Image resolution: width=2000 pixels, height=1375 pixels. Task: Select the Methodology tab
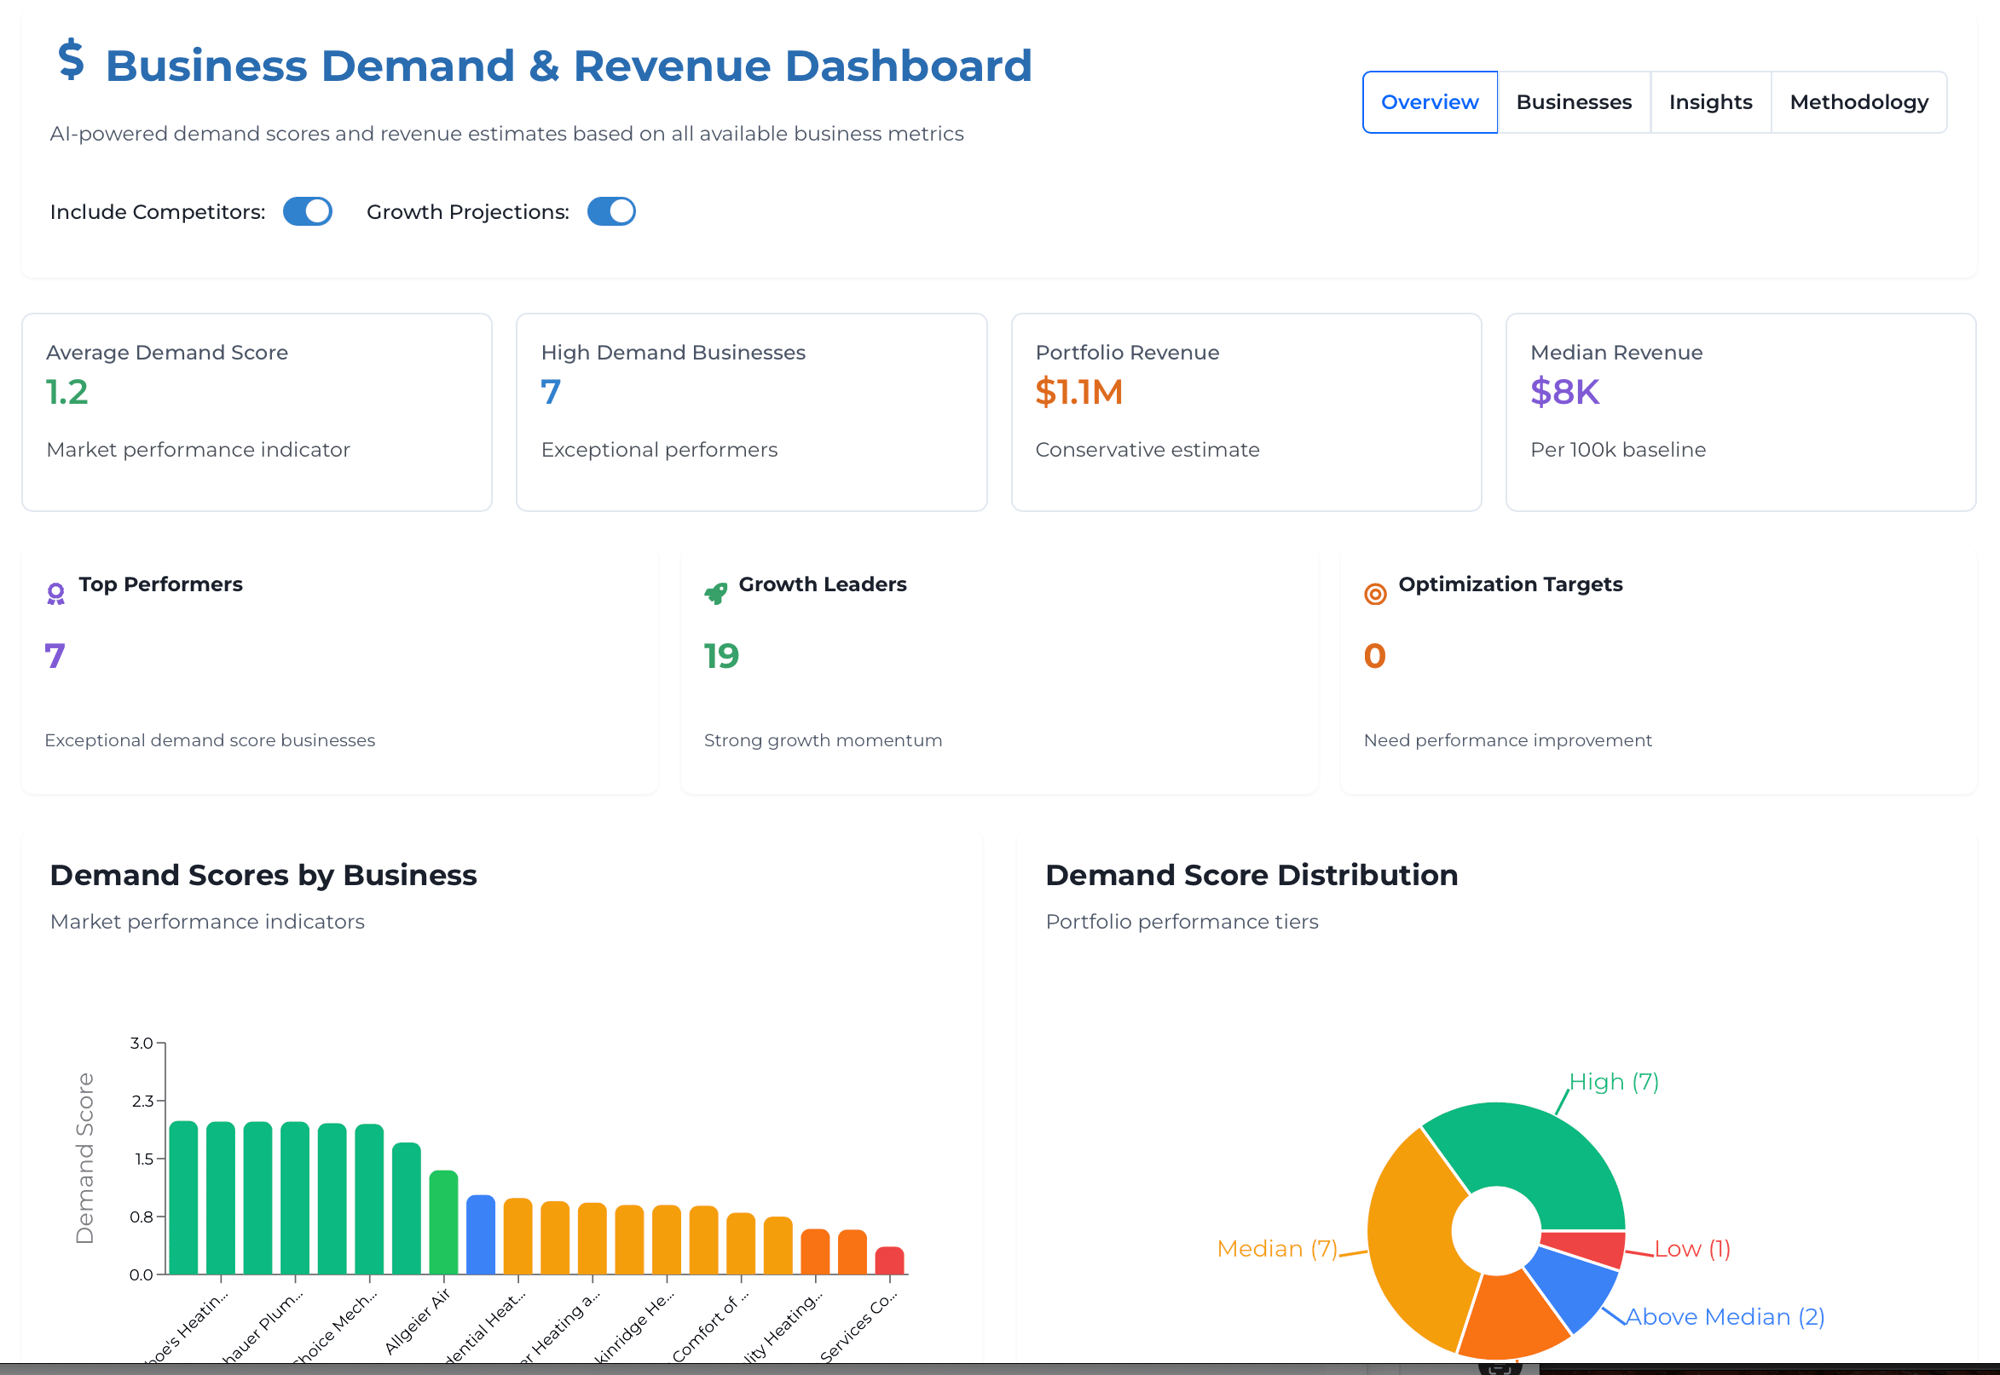tap(1858, 102)
